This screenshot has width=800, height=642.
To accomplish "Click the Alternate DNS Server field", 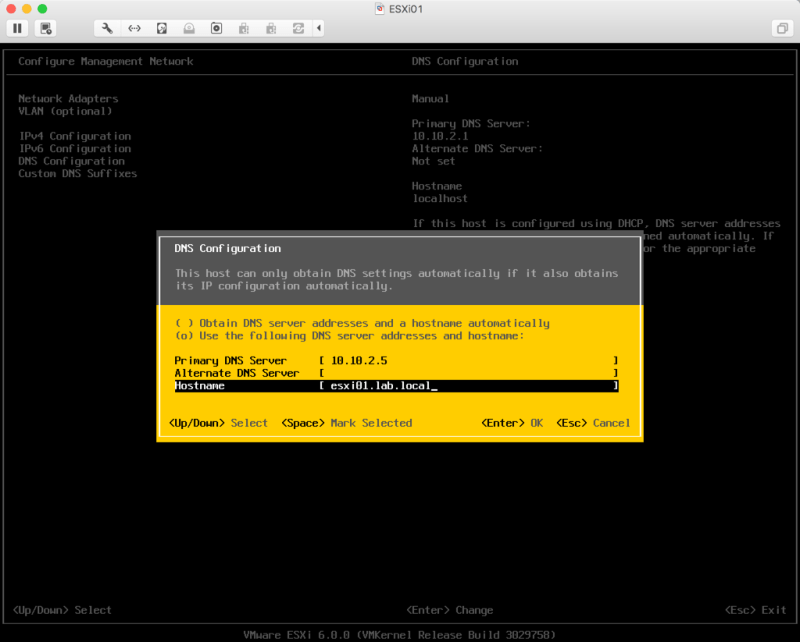I will pos(468,372).
